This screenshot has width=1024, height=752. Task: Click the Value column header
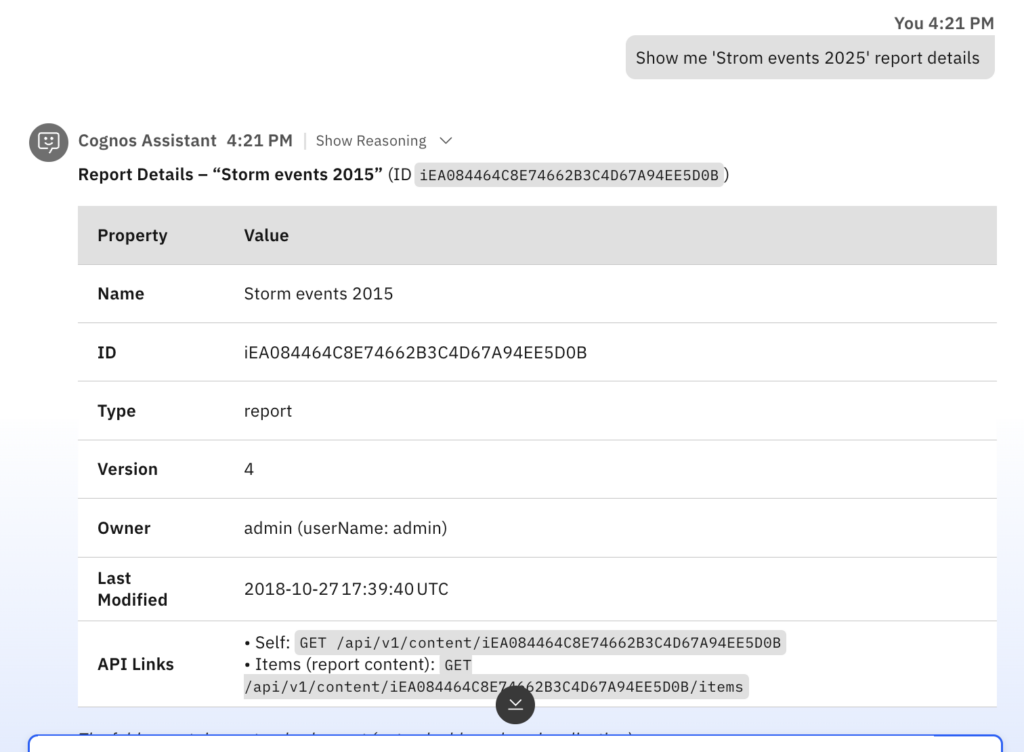(266, 236)
